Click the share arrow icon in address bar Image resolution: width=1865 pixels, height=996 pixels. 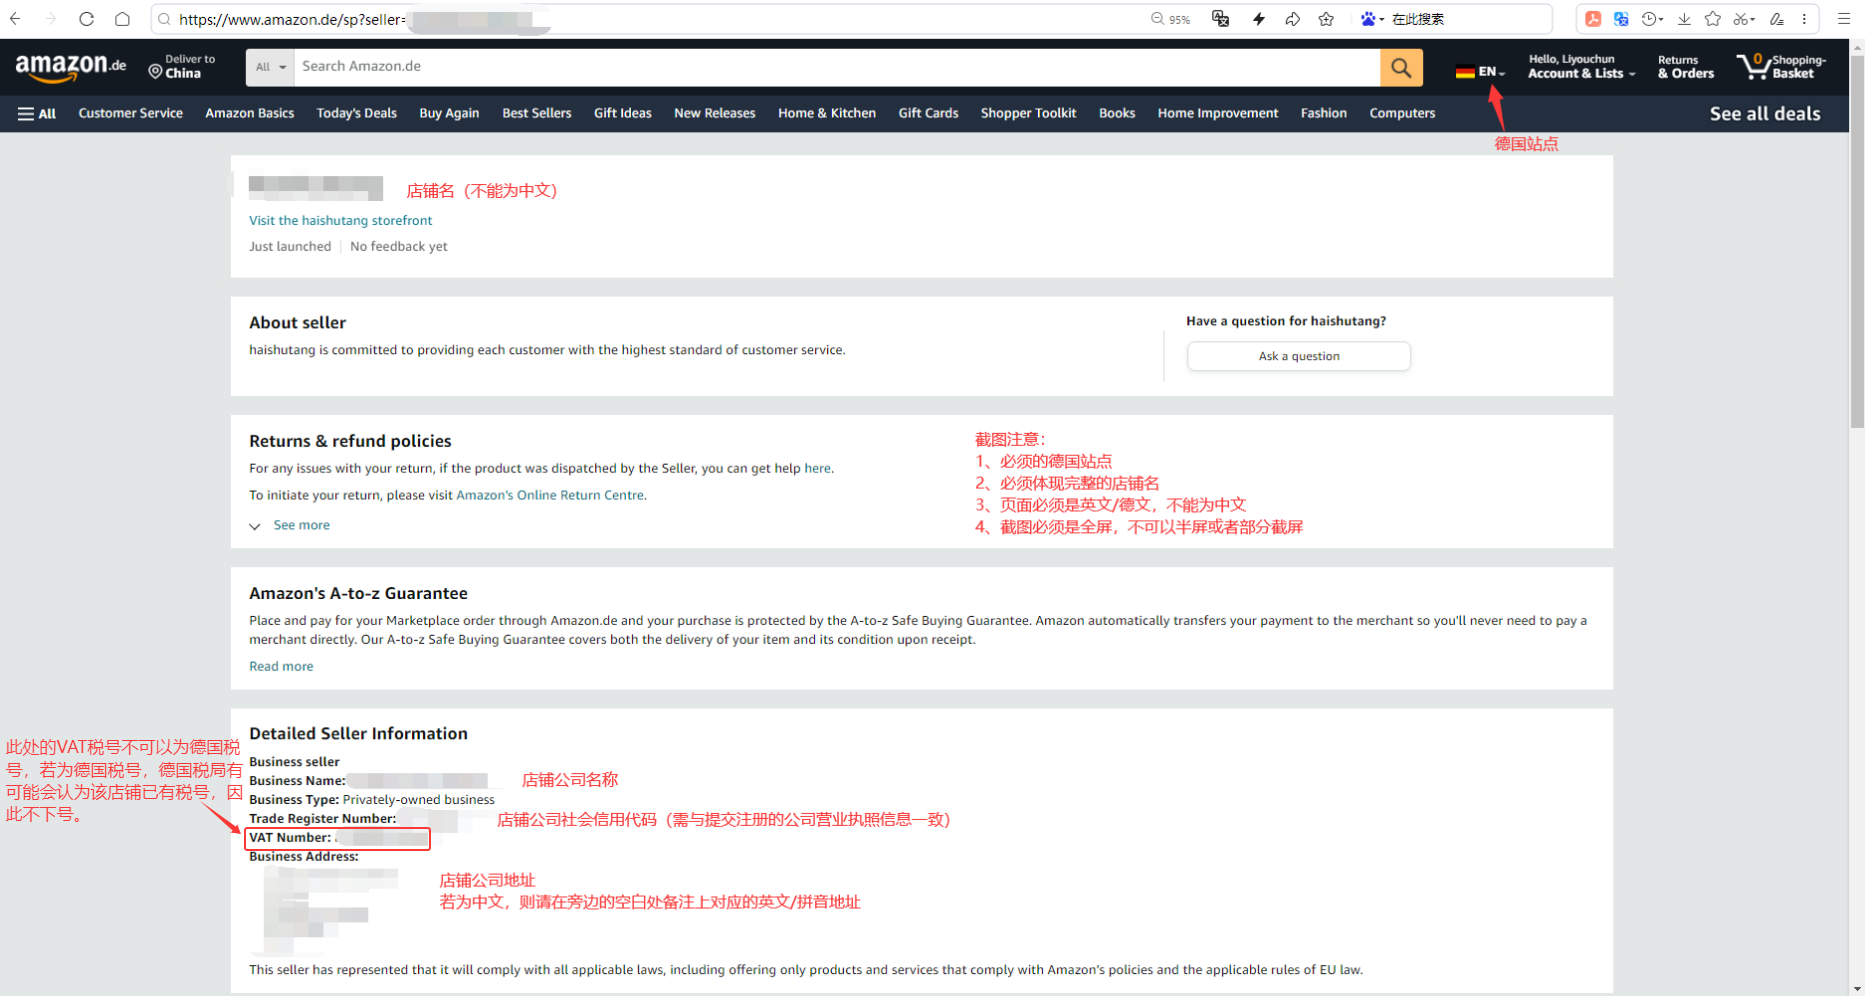click(x=1292, y=19)
